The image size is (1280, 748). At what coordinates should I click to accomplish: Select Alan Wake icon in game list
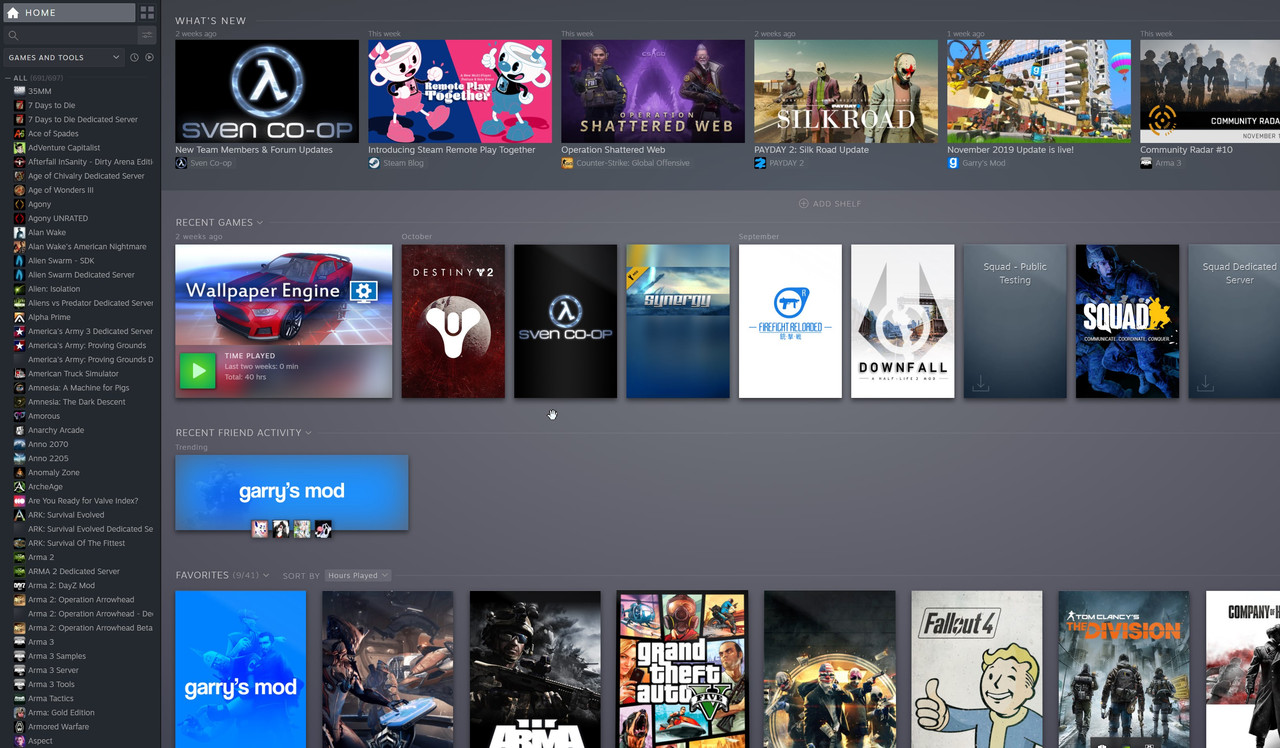point(19,232)
